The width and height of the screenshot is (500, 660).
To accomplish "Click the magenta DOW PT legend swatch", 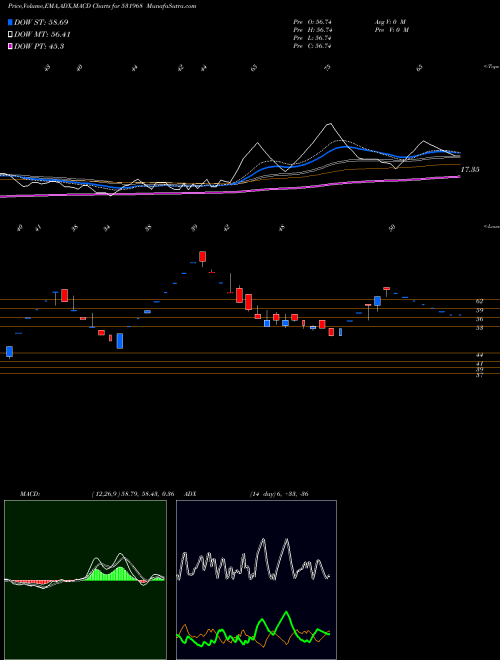I will pos(11,47).
